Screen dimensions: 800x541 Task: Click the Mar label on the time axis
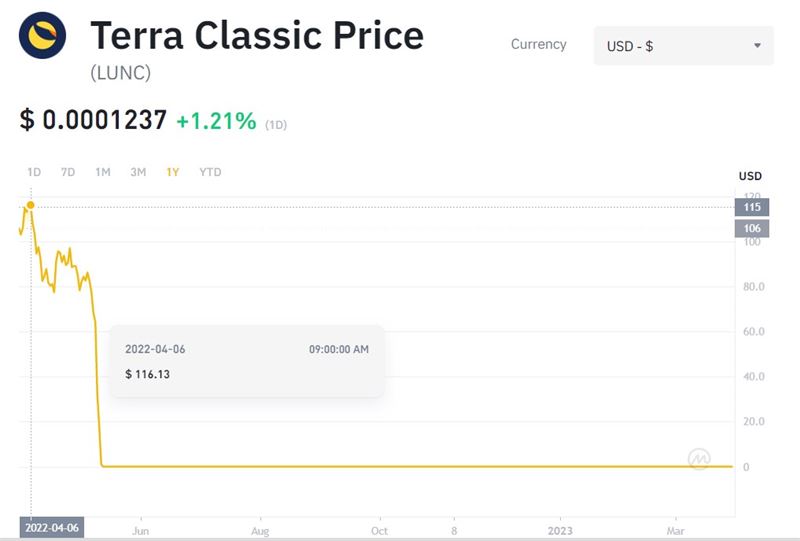point(676,531)
